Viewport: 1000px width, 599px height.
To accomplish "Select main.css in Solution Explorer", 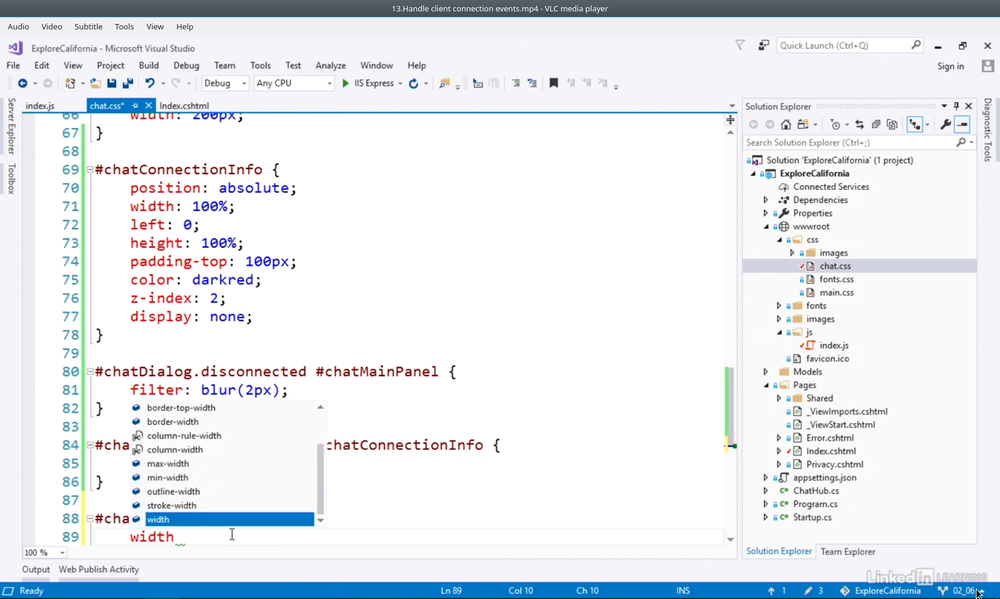I will click(x=836, y=293).
